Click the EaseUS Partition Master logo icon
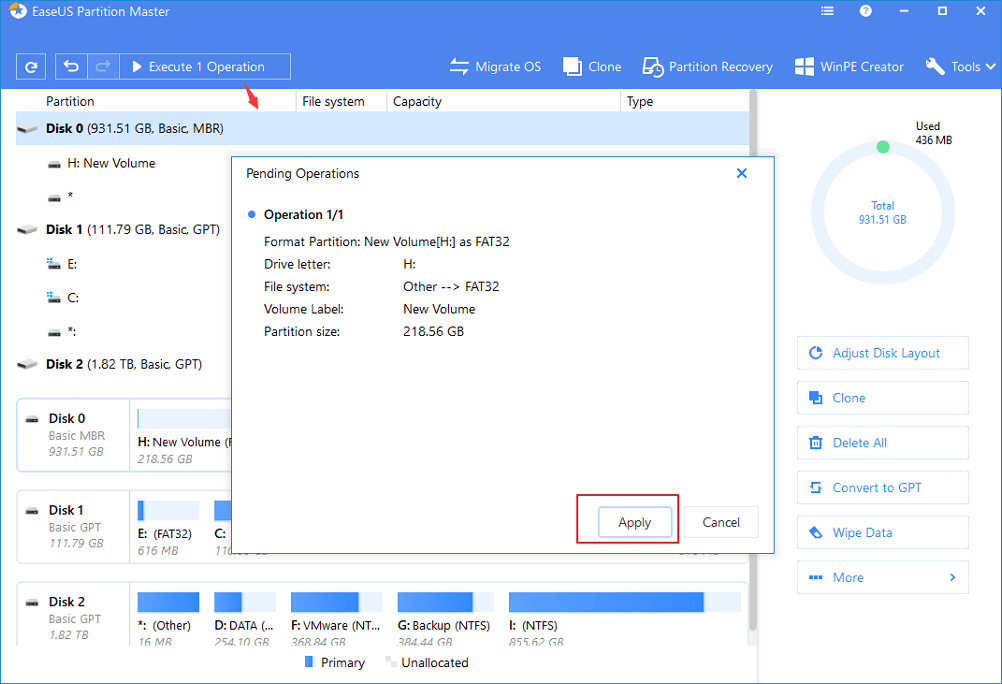 17,12
